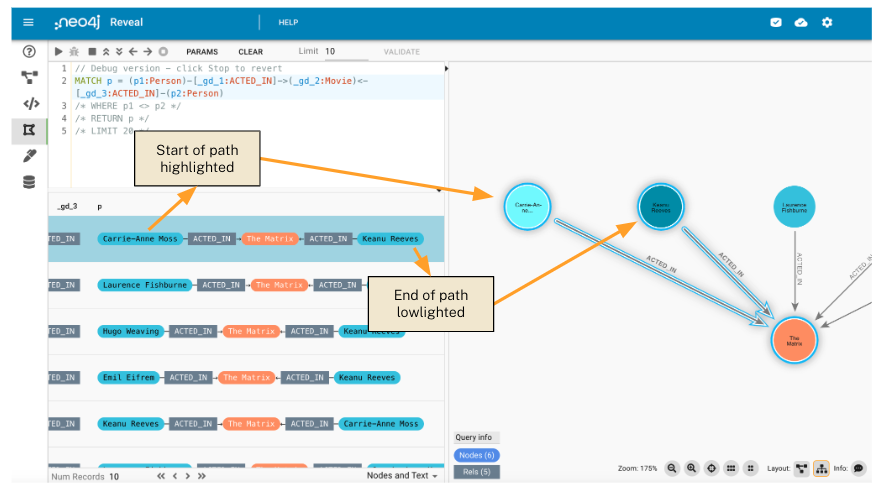Image resolution: width=885 pixels, height=493 pixels.
Task: Open settings gear in the header
Action: click(827, 23)
